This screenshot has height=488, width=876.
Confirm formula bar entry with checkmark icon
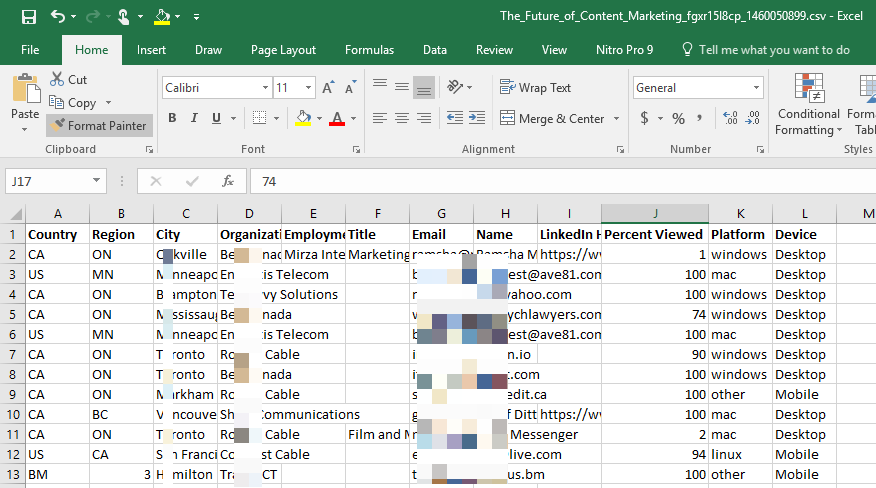click(x=192, y=181)
